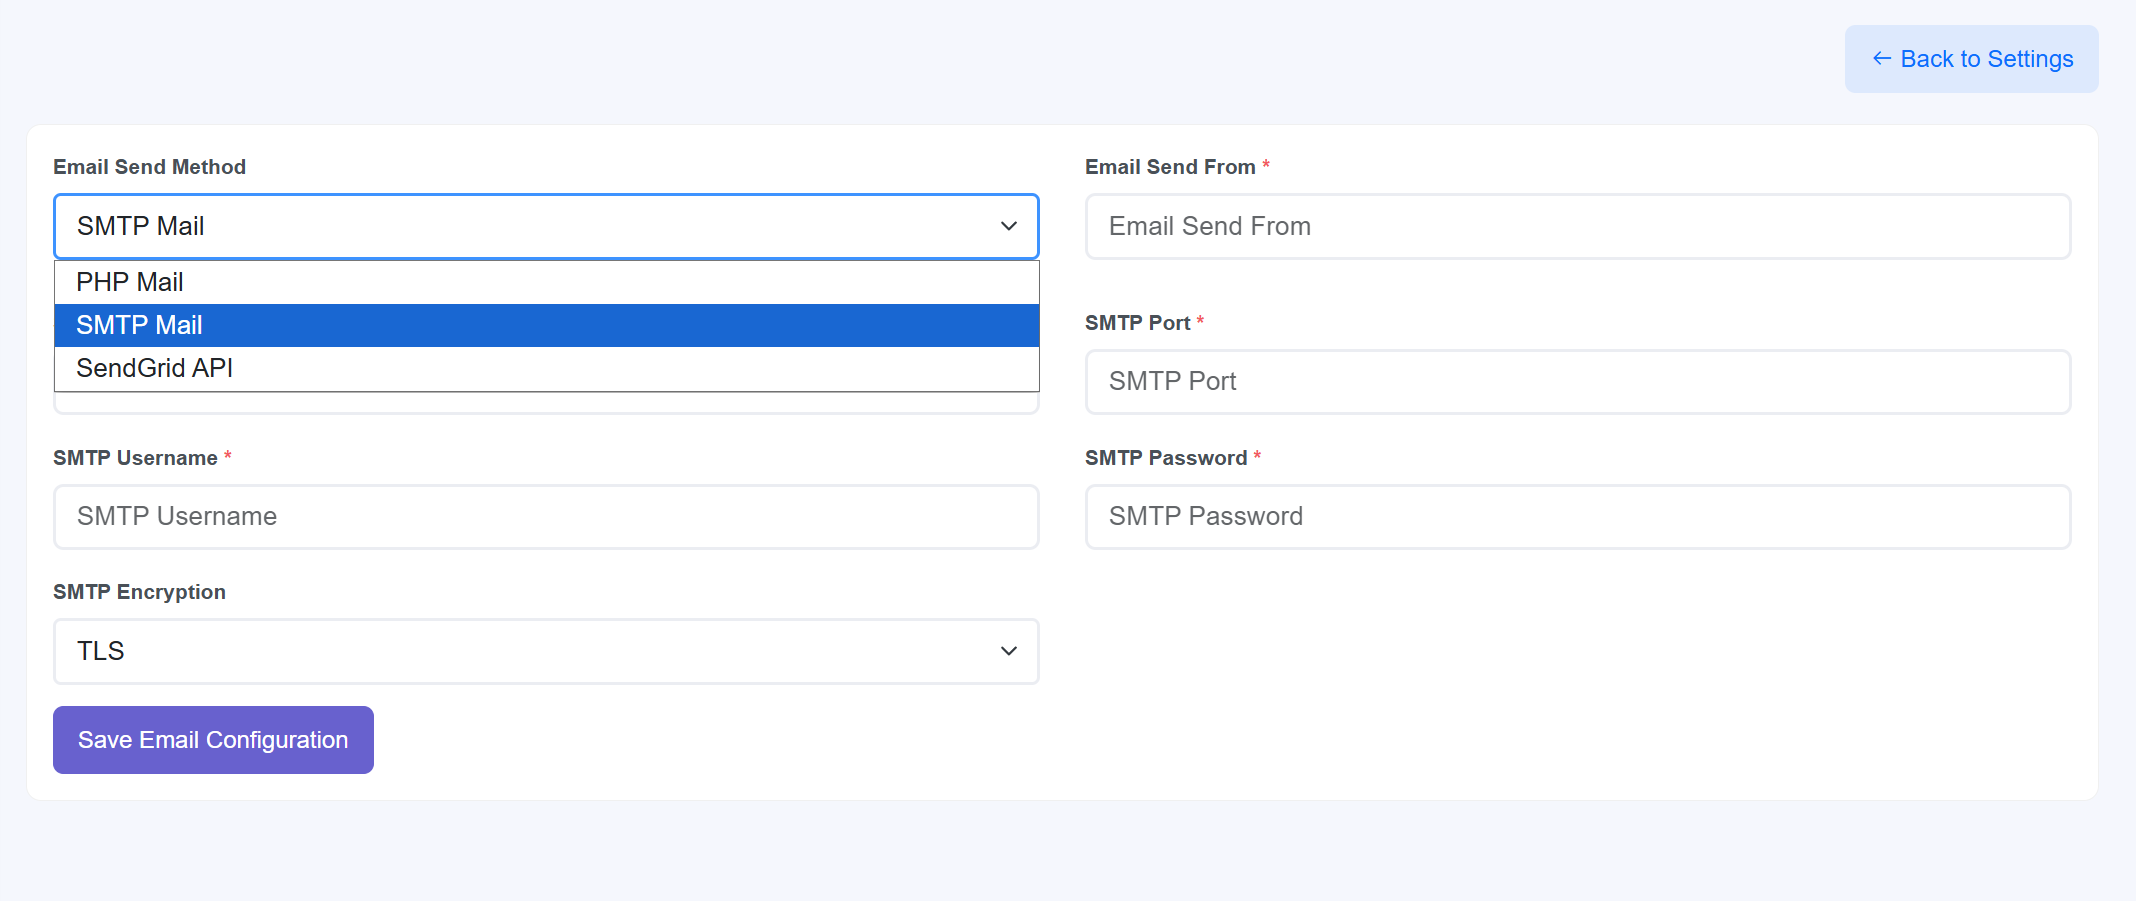
Task: Click the chevron on the Email Send Method dropdown
Action: [x=1007, y=227]
